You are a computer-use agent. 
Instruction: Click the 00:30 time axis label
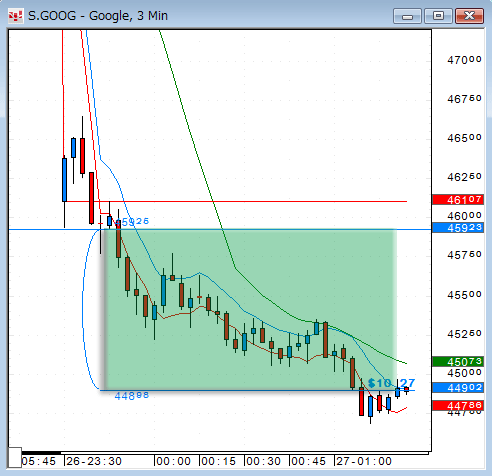264,461
